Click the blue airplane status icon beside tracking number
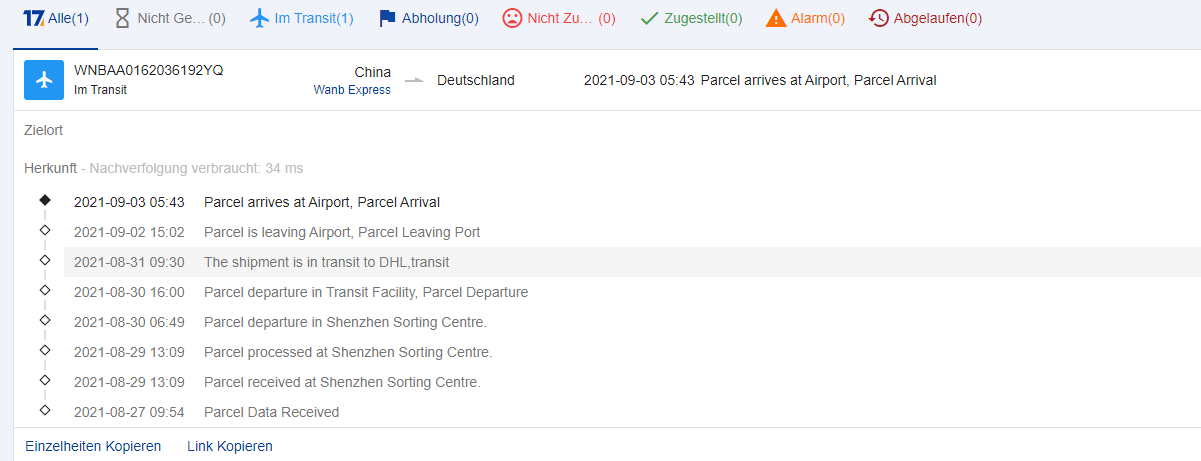Image resolution: width=1201 pixels, height=461 pixels. click(x=44, y=80)
